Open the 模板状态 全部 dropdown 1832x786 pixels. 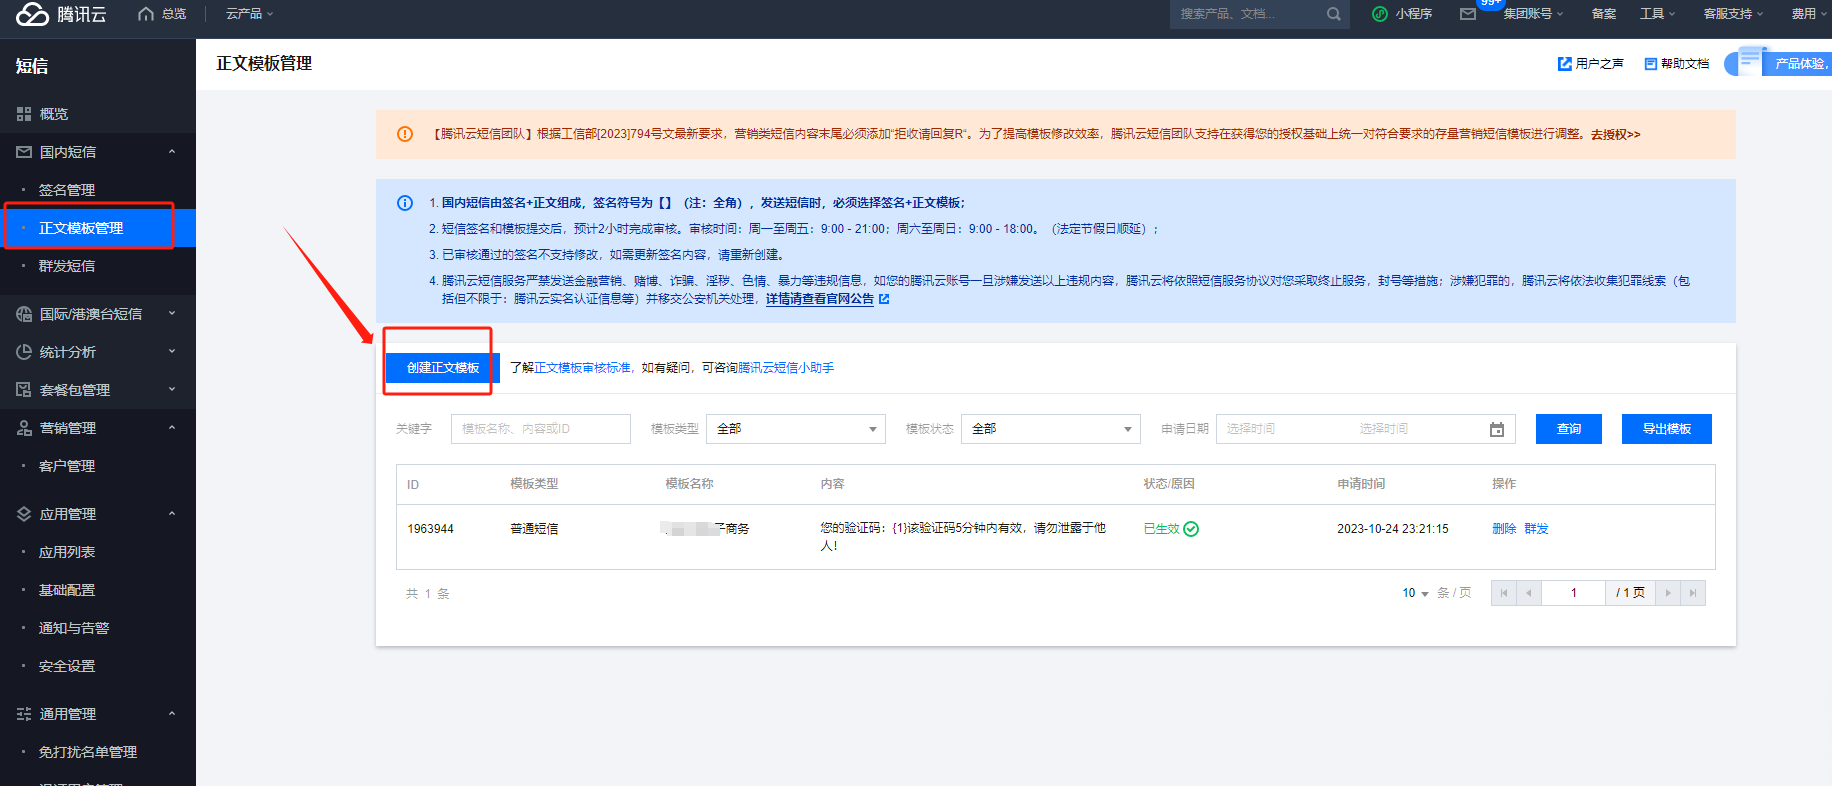tap(1051, 429)
